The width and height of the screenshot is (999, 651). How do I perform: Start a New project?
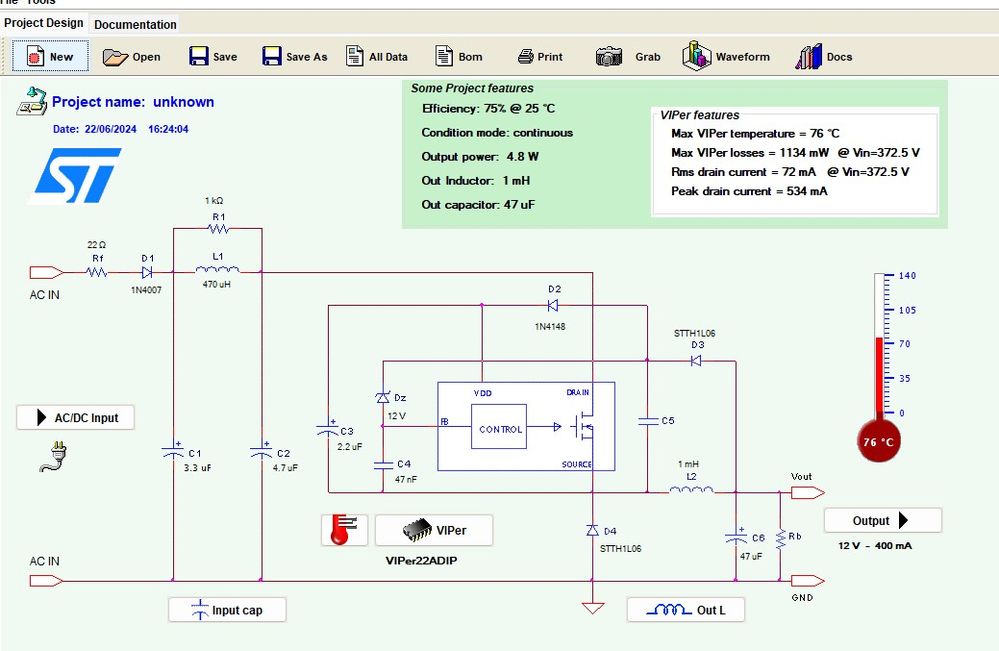49,56
